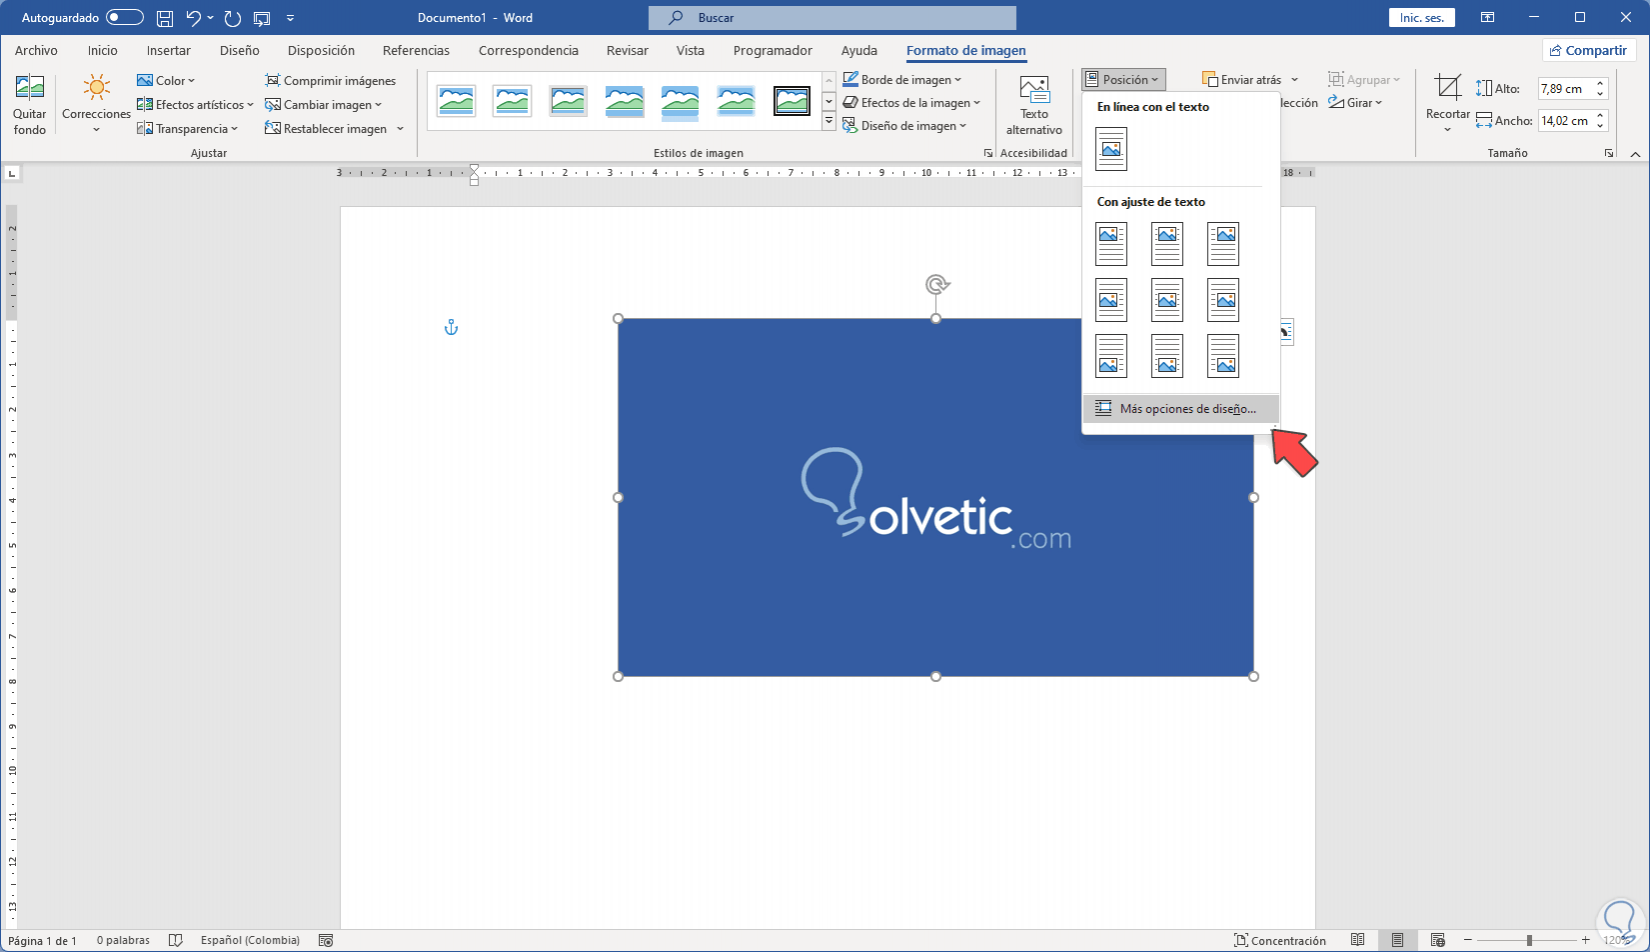The width and height of the screenshot is (1650, 952).
Task: Click the object anchor icon in the margin
Action: click(x=451, y=327)
